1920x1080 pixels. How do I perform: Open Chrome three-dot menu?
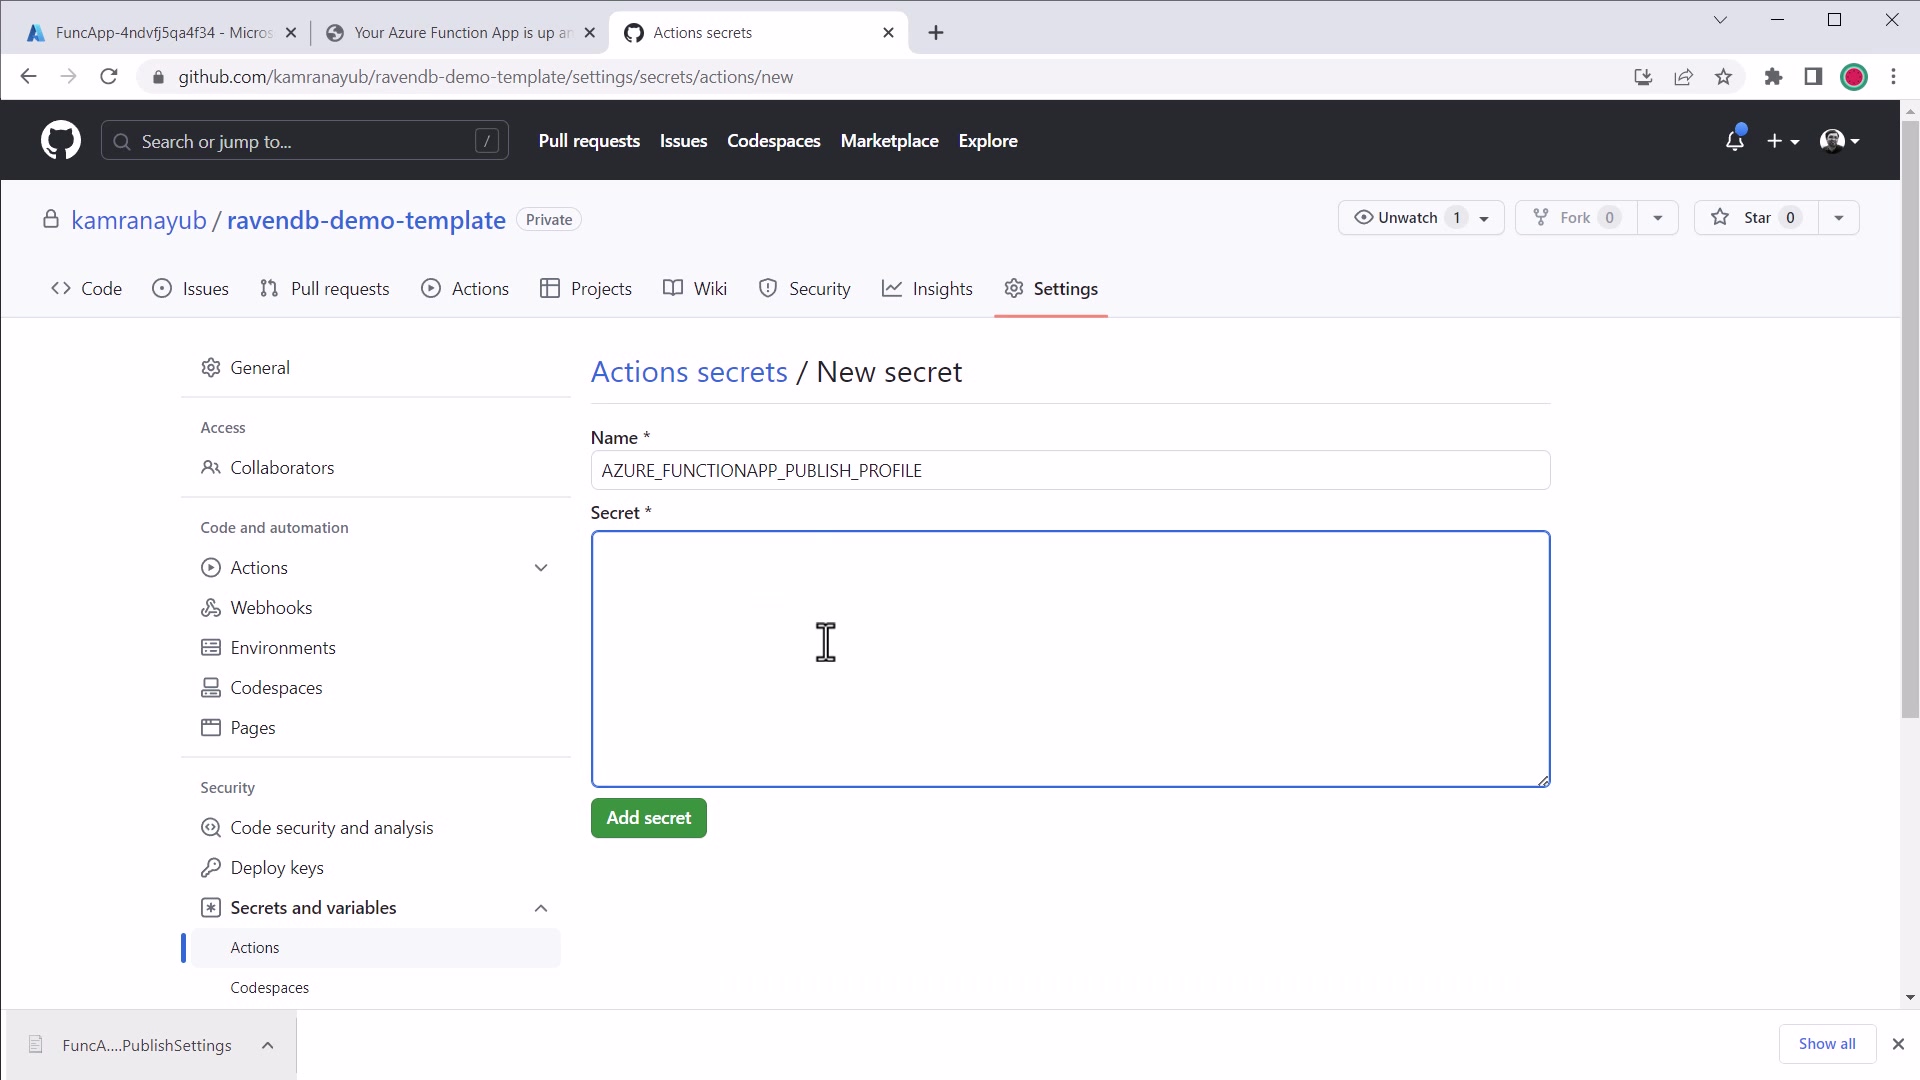tap(1893, 77)
